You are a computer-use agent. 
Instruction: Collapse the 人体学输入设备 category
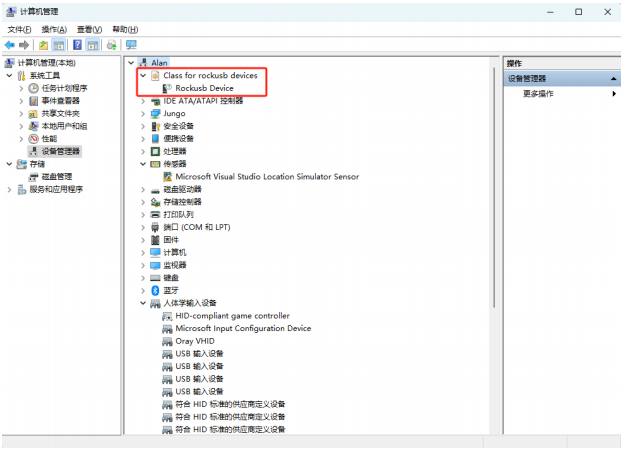click(143, 303)
